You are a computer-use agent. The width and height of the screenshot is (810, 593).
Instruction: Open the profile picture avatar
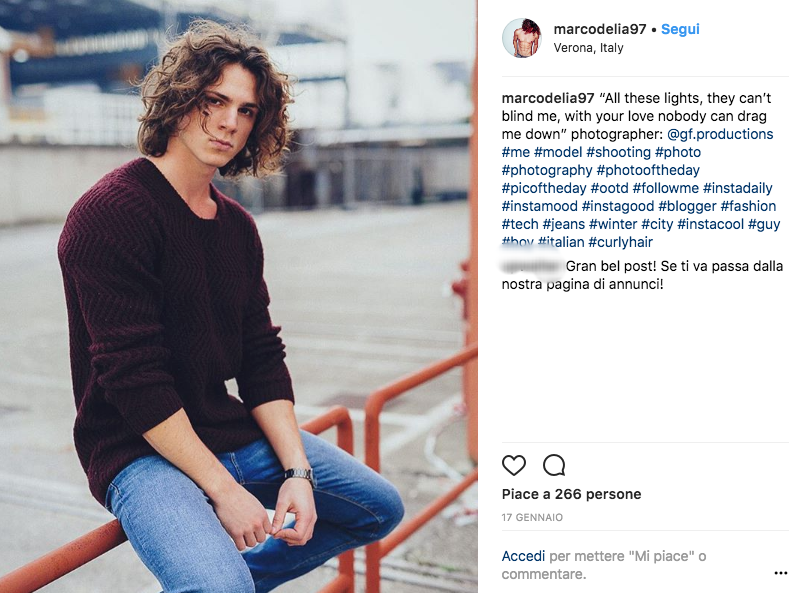(521, 38)
